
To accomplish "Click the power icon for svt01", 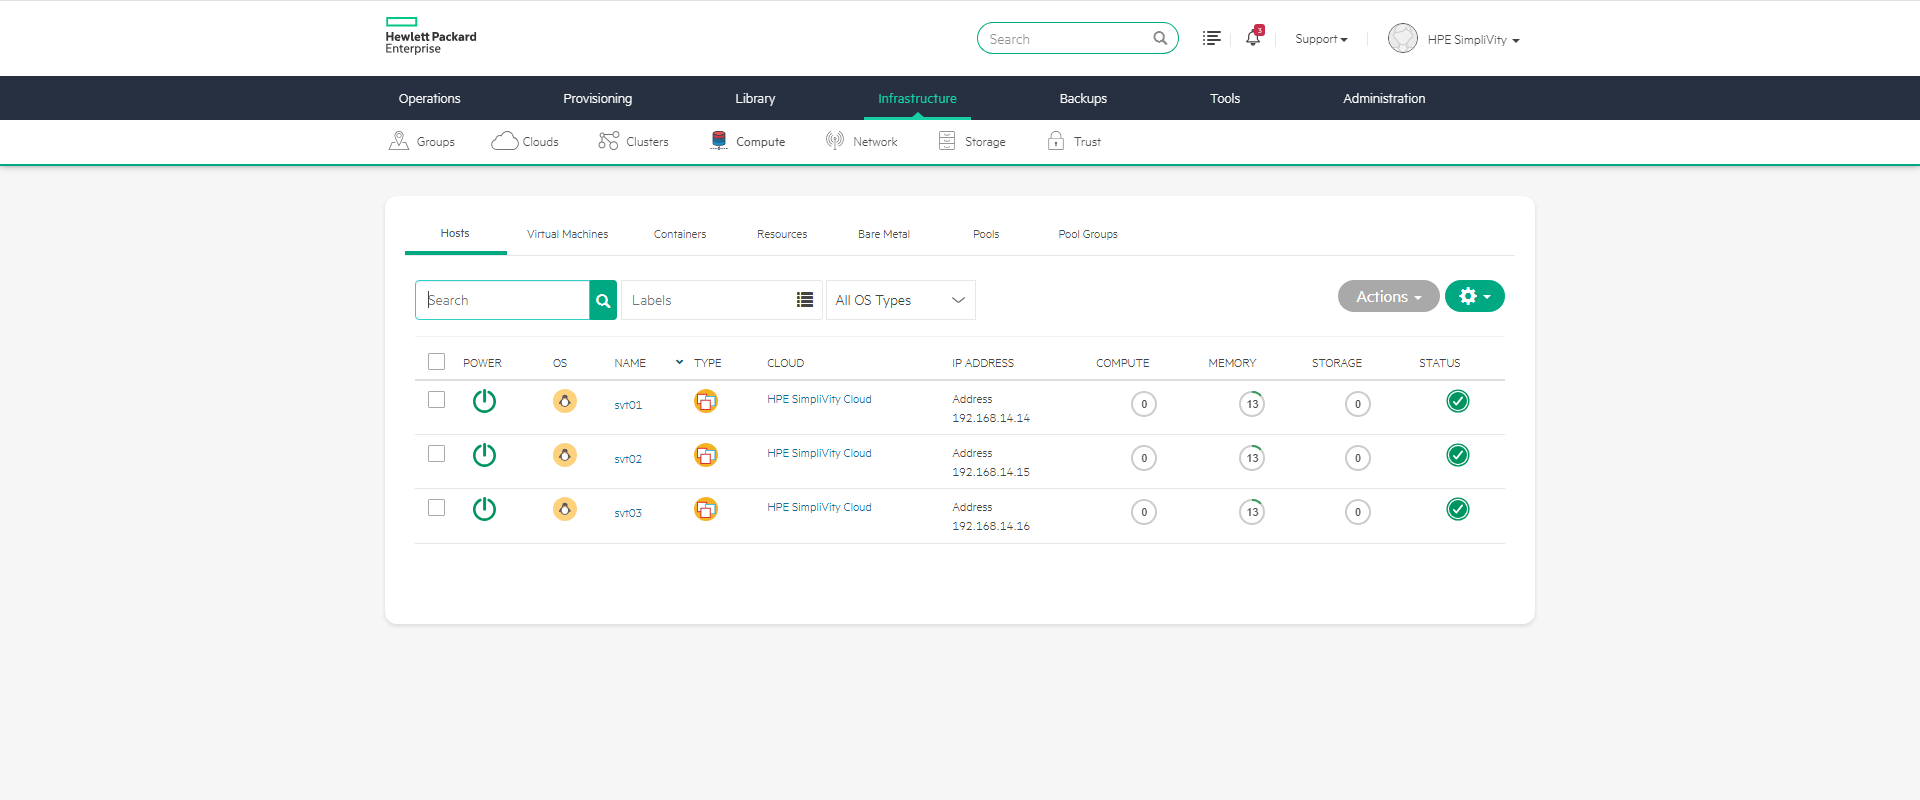I will point(484,401).
